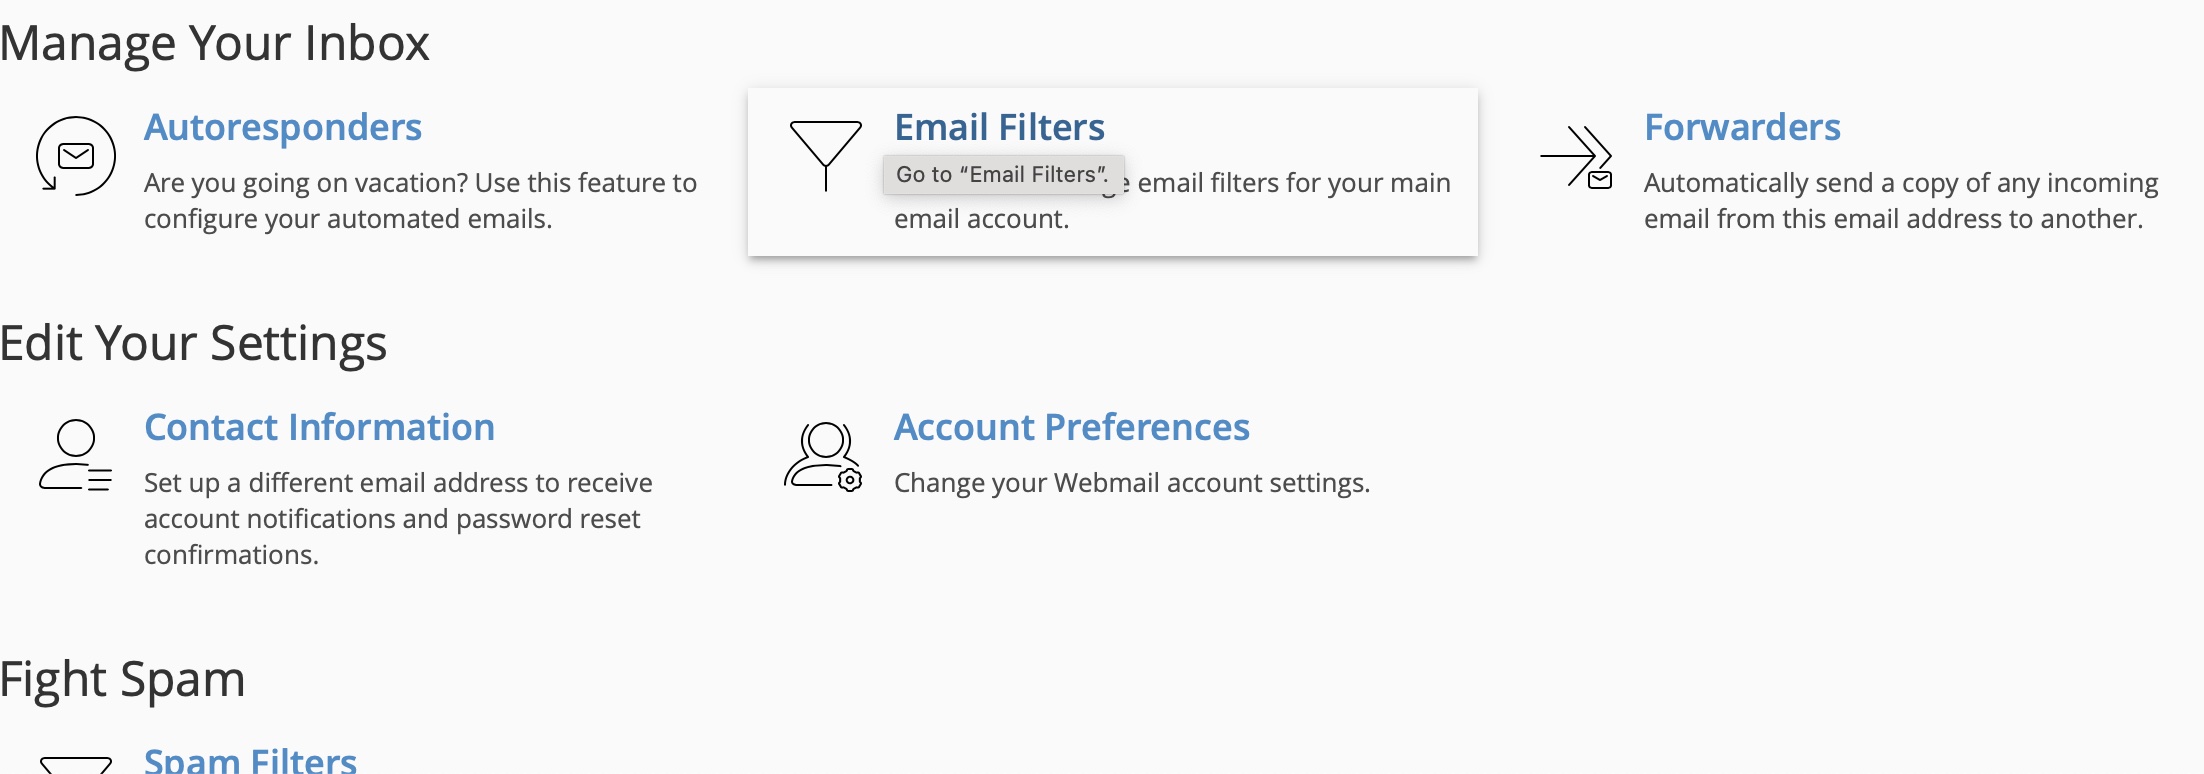Click the Manage Your Inbox heading
Viewport: 2204px width, 774px height.
point(215,43)
